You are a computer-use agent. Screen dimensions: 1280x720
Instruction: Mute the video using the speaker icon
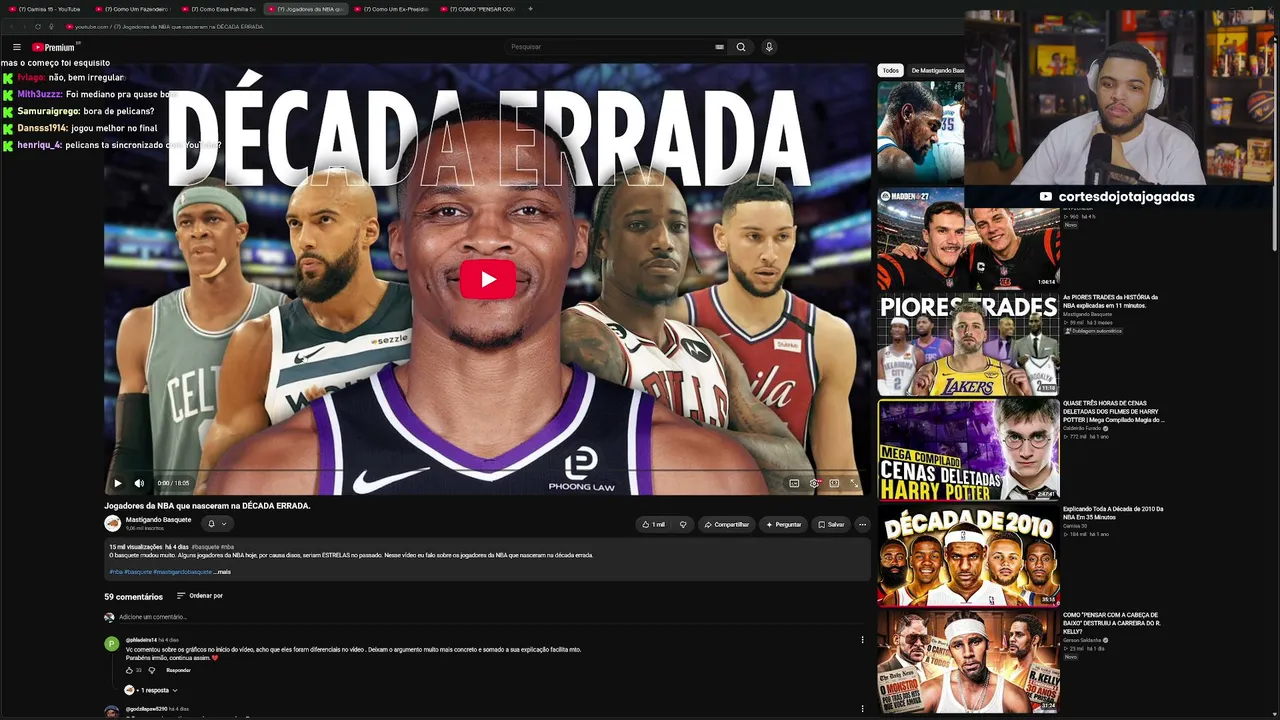[x=139, y=483]
